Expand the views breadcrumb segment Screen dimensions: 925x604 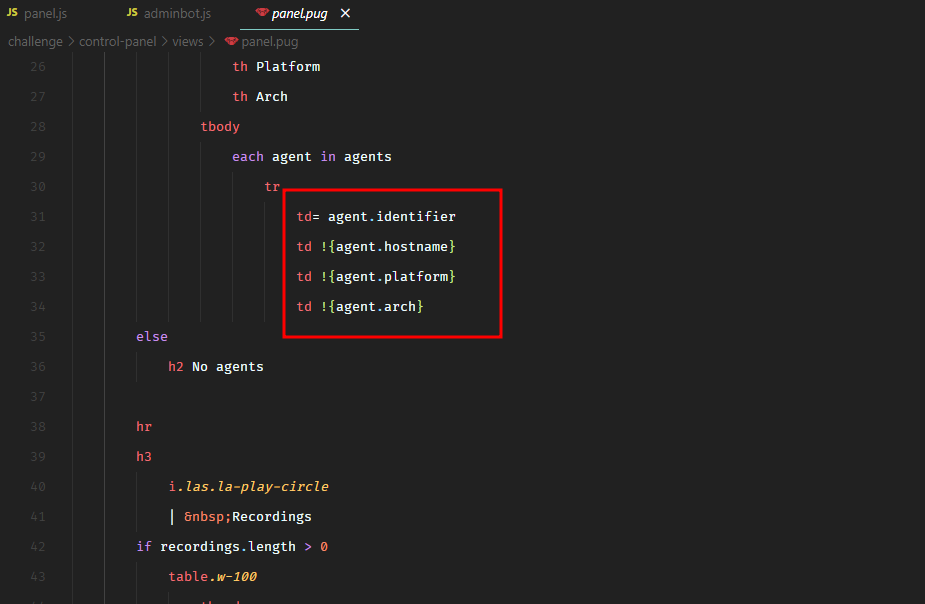(x=187, y=42)
